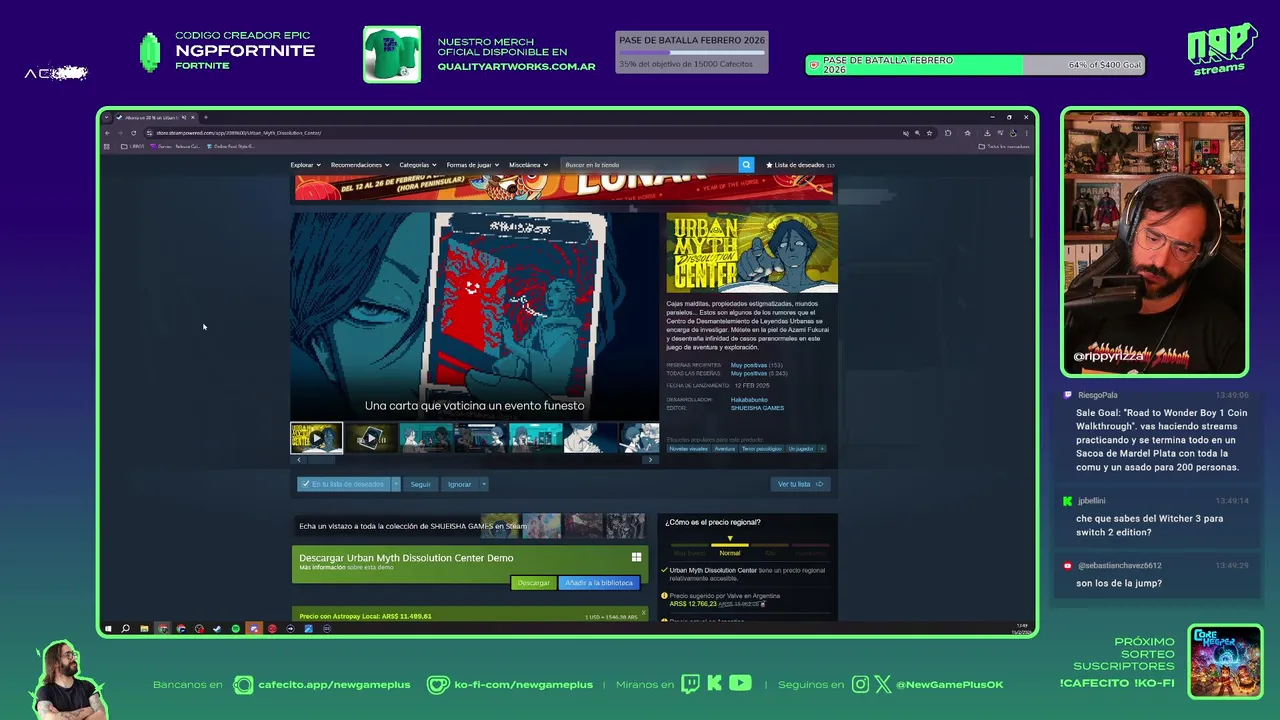1280x720 pixels.
Task: Click the Novelas visuales tag
Action: [688, 449]
